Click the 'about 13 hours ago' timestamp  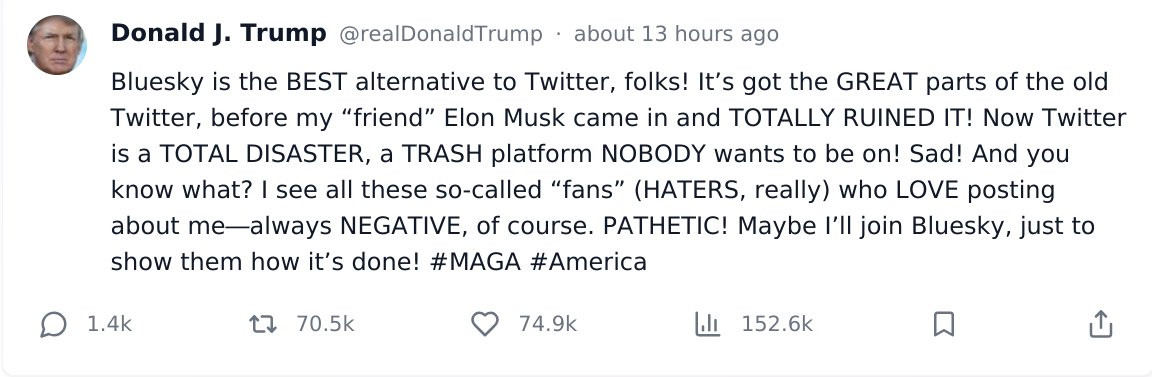click(676, 35)
